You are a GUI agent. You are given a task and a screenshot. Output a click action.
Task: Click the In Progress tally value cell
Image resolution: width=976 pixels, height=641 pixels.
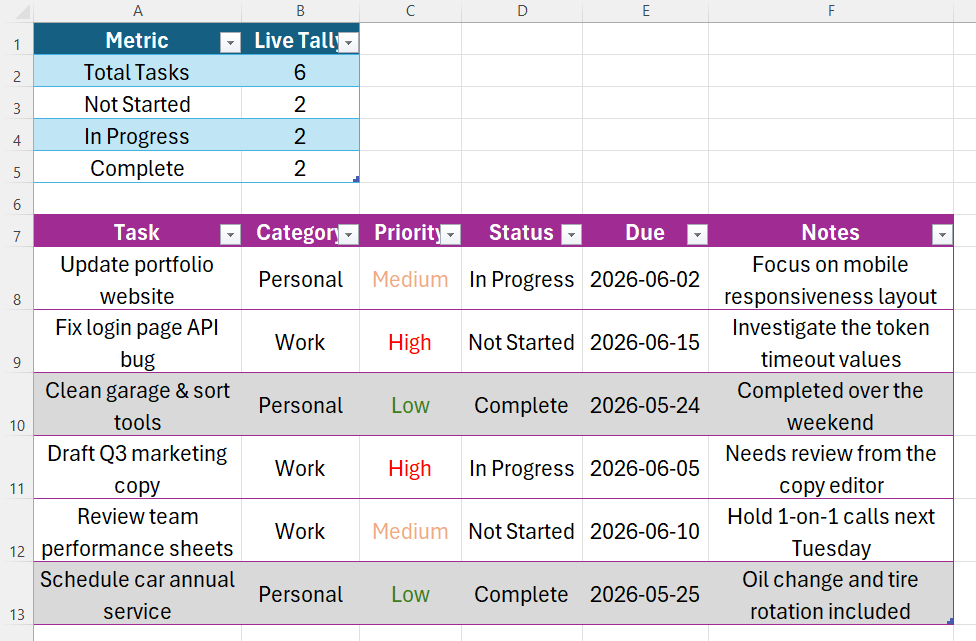point(300,135)
